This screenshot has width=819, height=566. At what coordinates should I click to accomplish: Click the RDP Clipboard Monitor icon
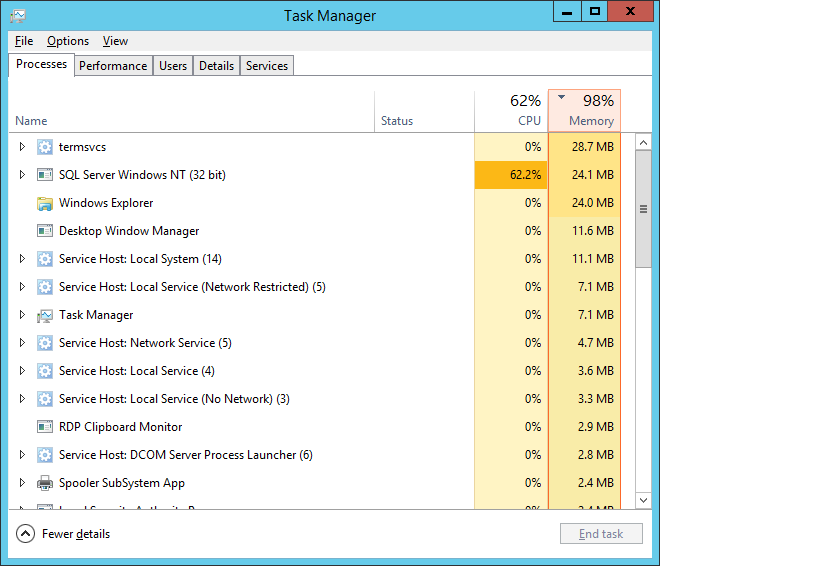pos(45,427)
